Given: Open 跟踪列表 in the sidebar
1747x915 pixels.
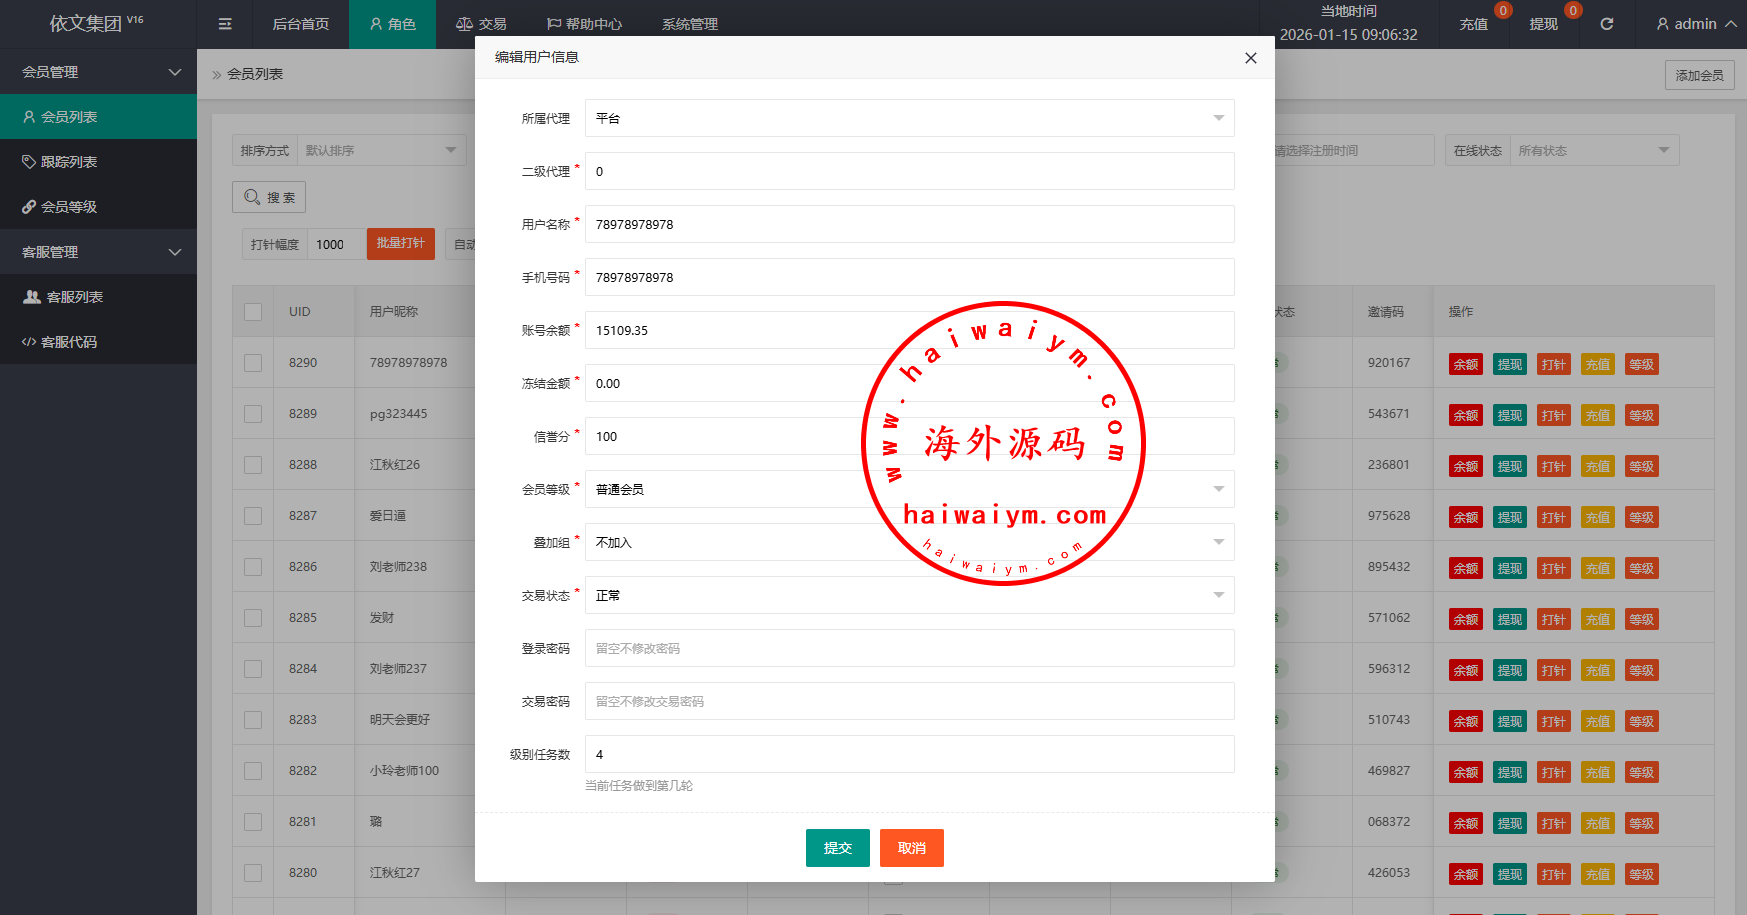Looking at the screenshot, I should (69, 162).
